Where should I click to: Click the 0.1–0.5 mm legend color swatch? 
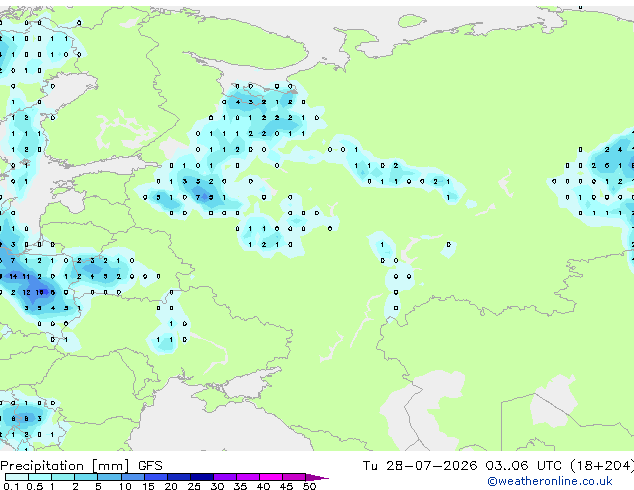tap(17, 477)
